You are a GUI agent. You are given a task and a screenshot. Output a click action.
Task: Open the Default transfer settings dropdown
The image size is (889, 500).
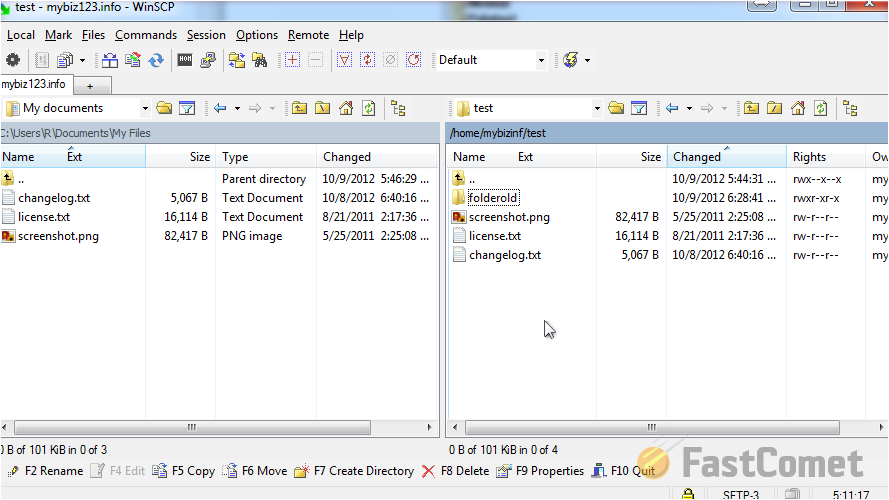click(x=541, y=60)
